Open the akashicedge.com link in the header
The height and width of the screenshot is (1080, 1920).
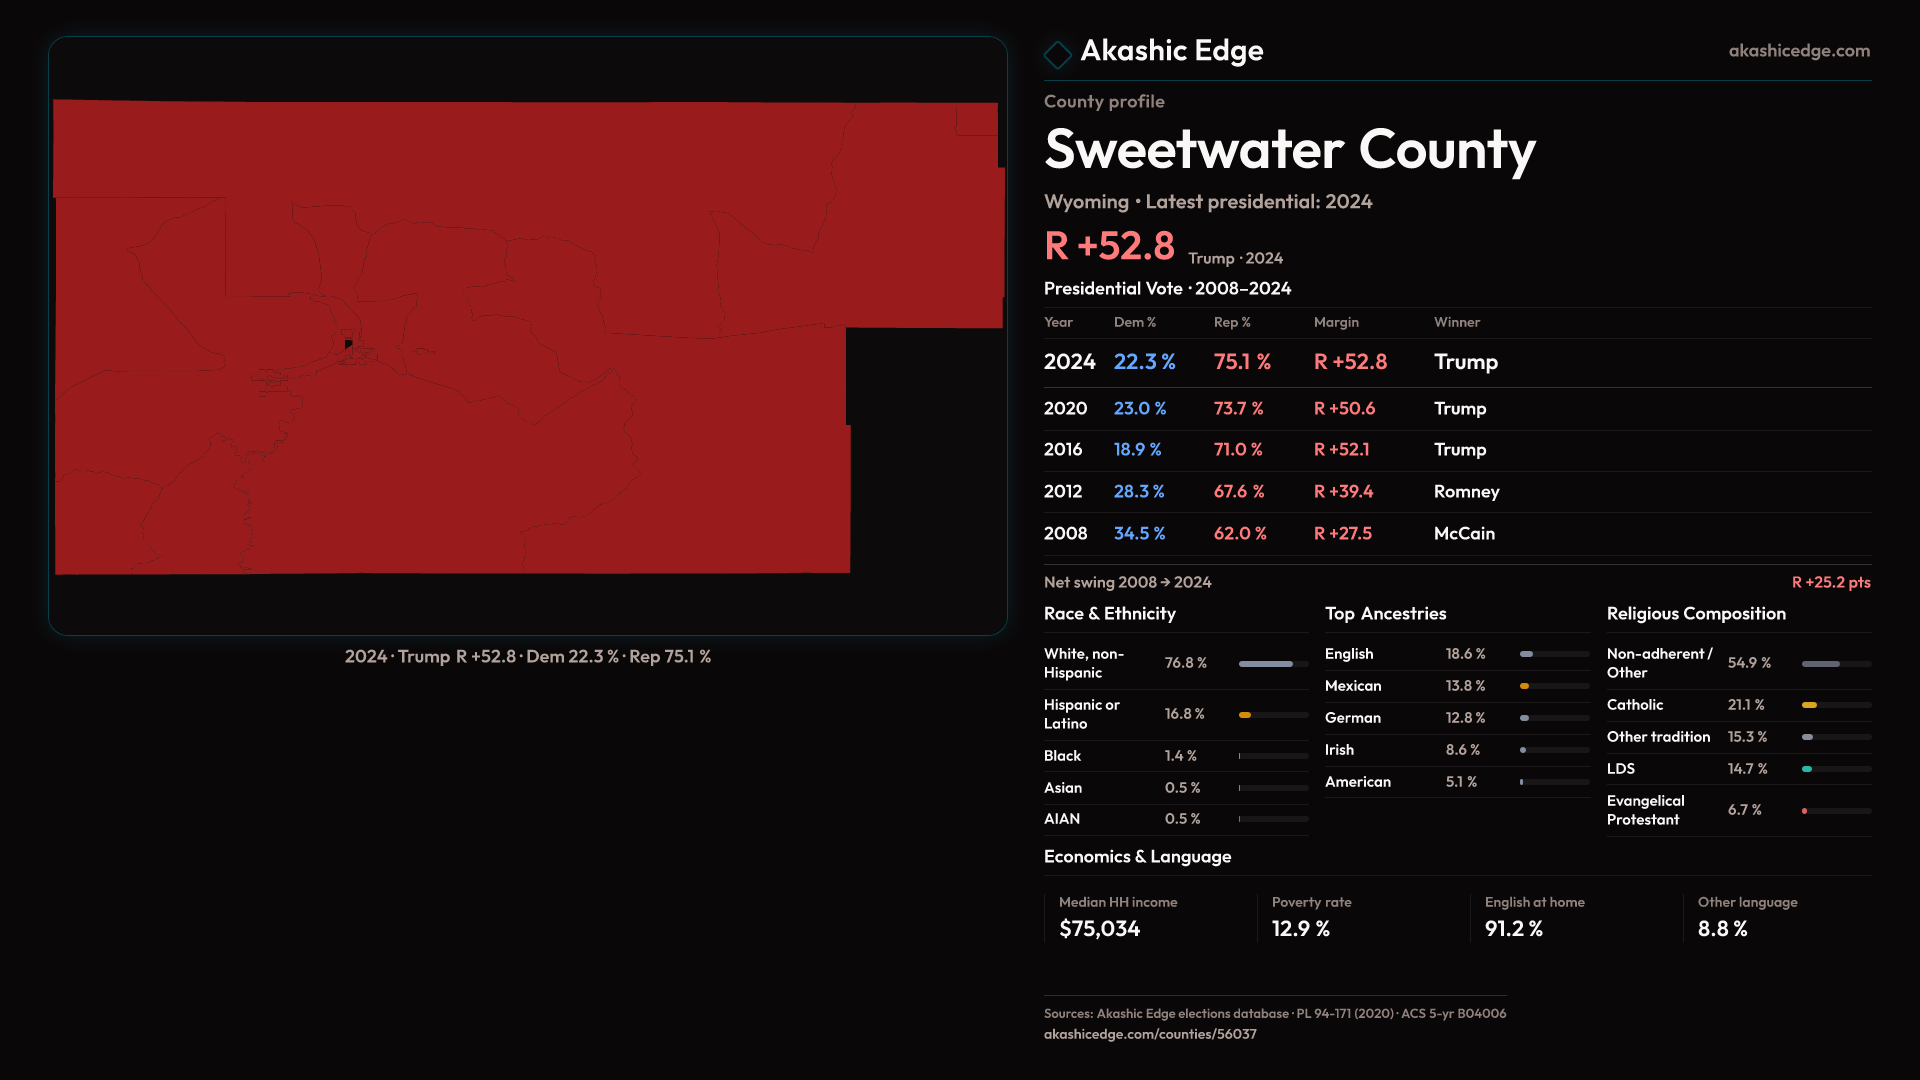tap(1798, 51)
